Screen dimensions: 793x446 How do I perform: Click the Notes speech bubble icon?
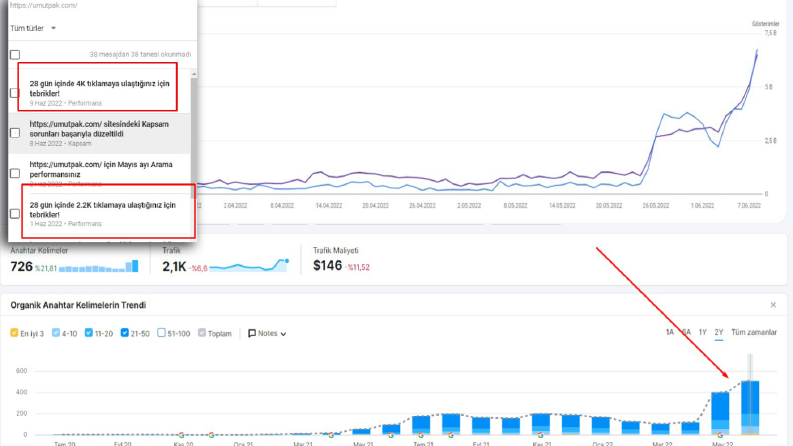point(252,334)
